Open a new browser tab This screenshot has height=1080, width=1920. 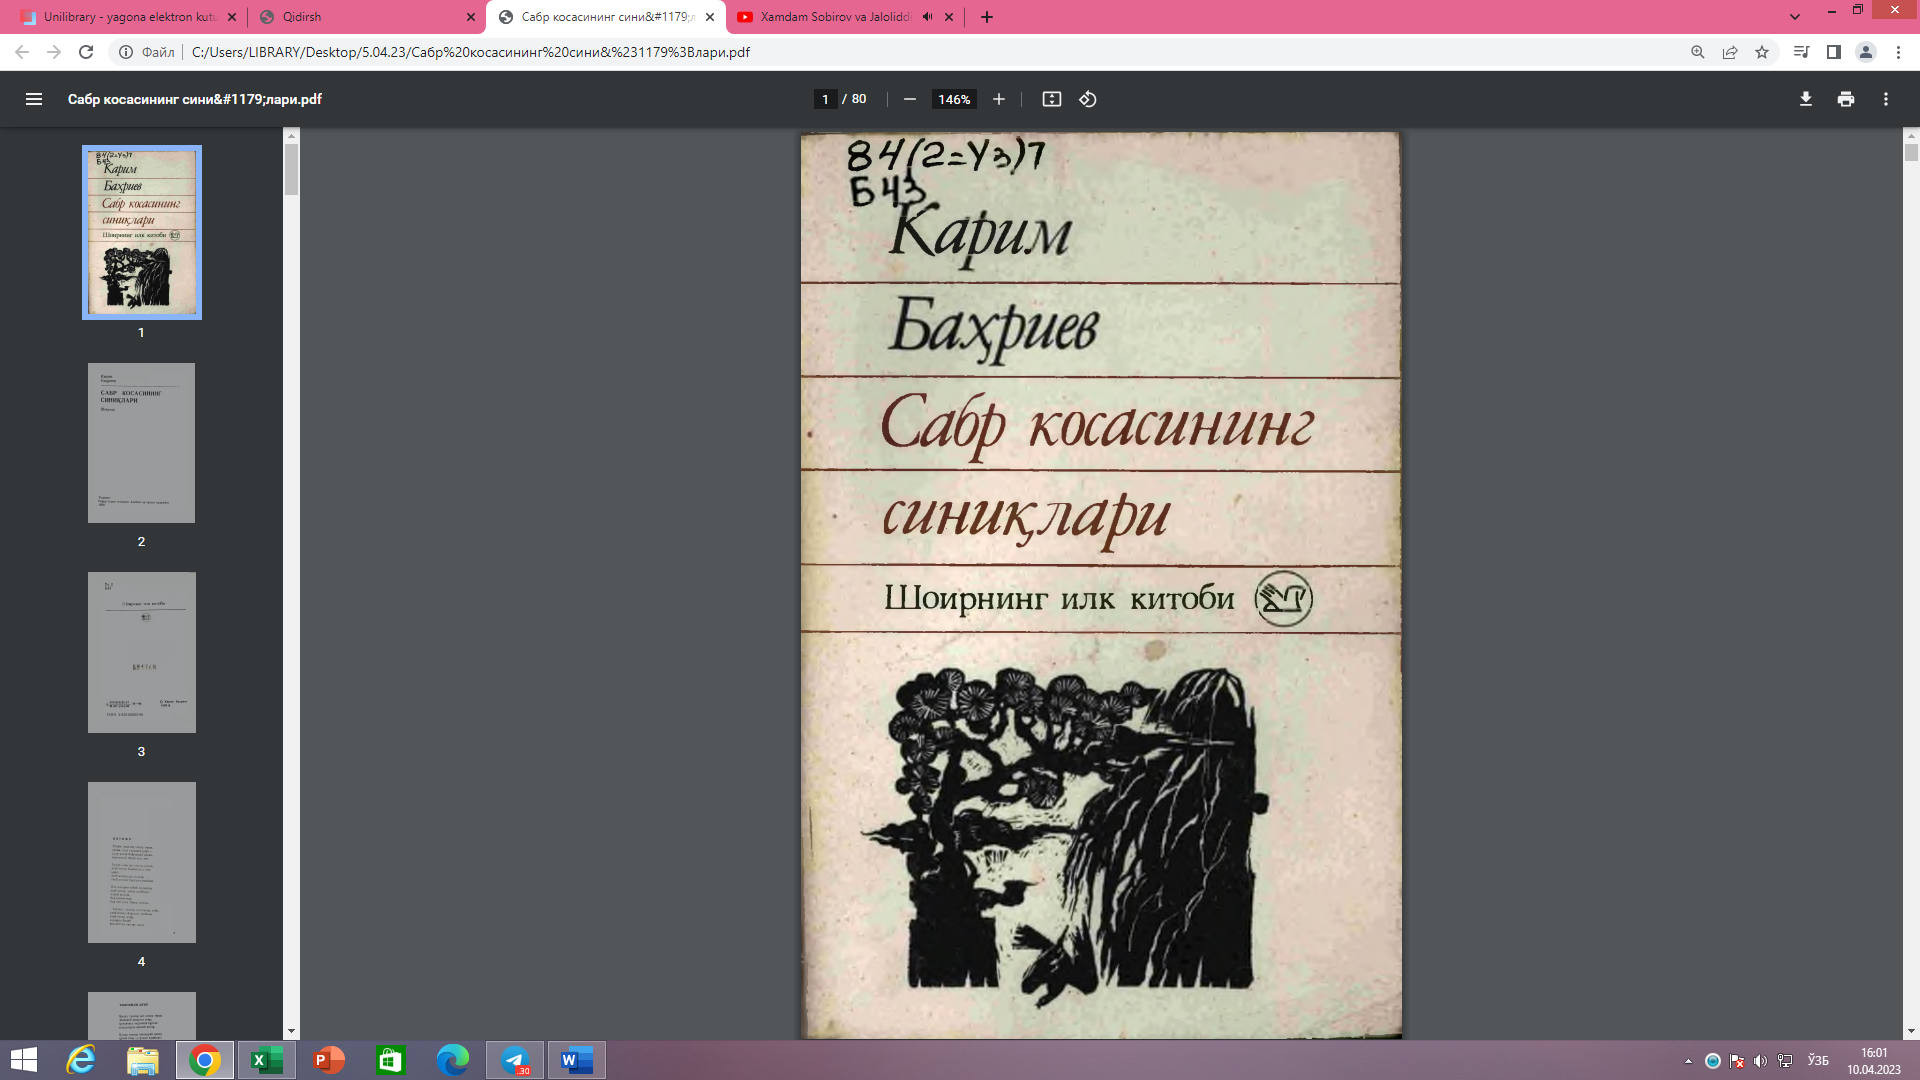987,17
